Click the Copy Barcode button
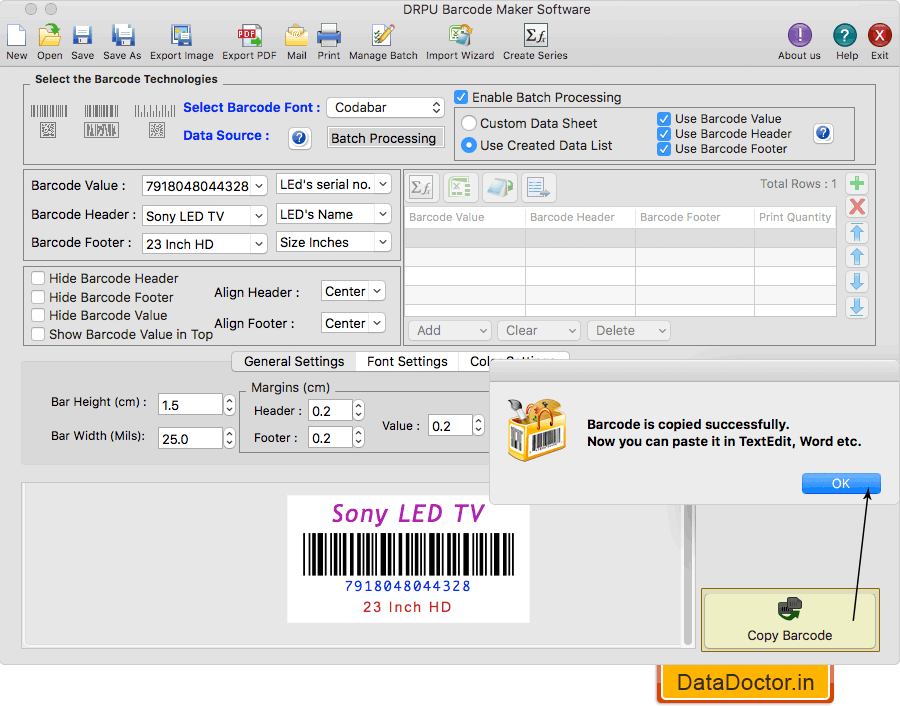Screen dimensions: 900x706 (790, 620)
